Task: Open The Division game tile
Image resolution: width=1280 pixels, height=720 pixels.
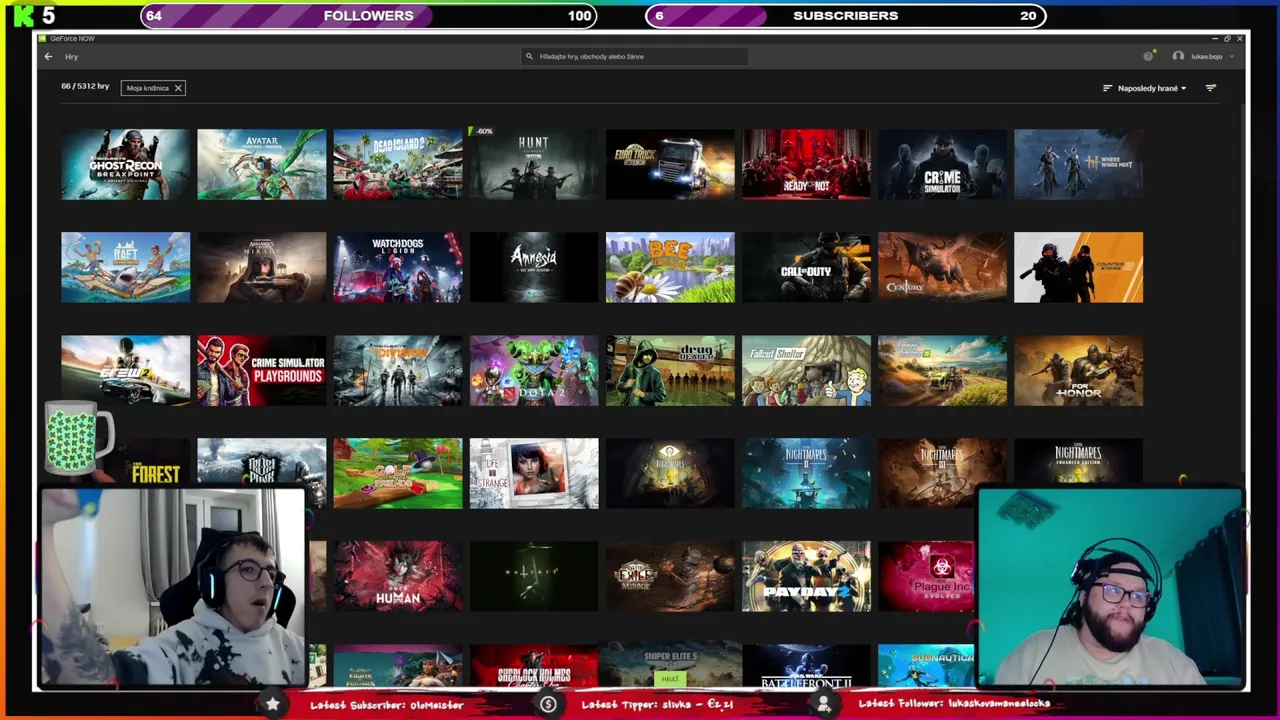Action: coord(398,370)
